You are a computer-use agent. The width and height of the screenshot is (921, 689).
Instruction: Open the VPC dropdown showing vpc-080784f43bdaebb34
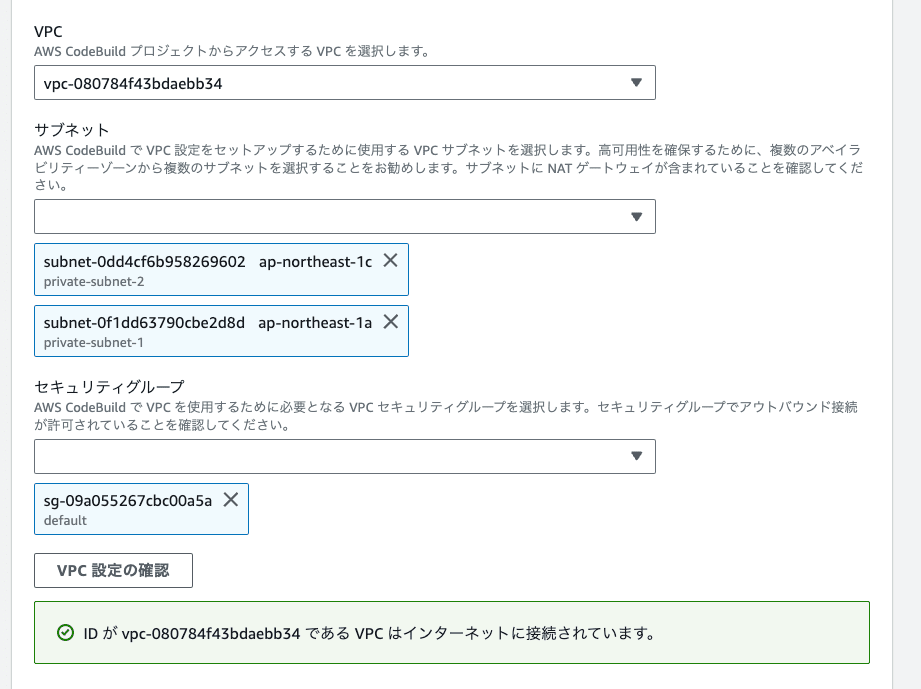345,83
